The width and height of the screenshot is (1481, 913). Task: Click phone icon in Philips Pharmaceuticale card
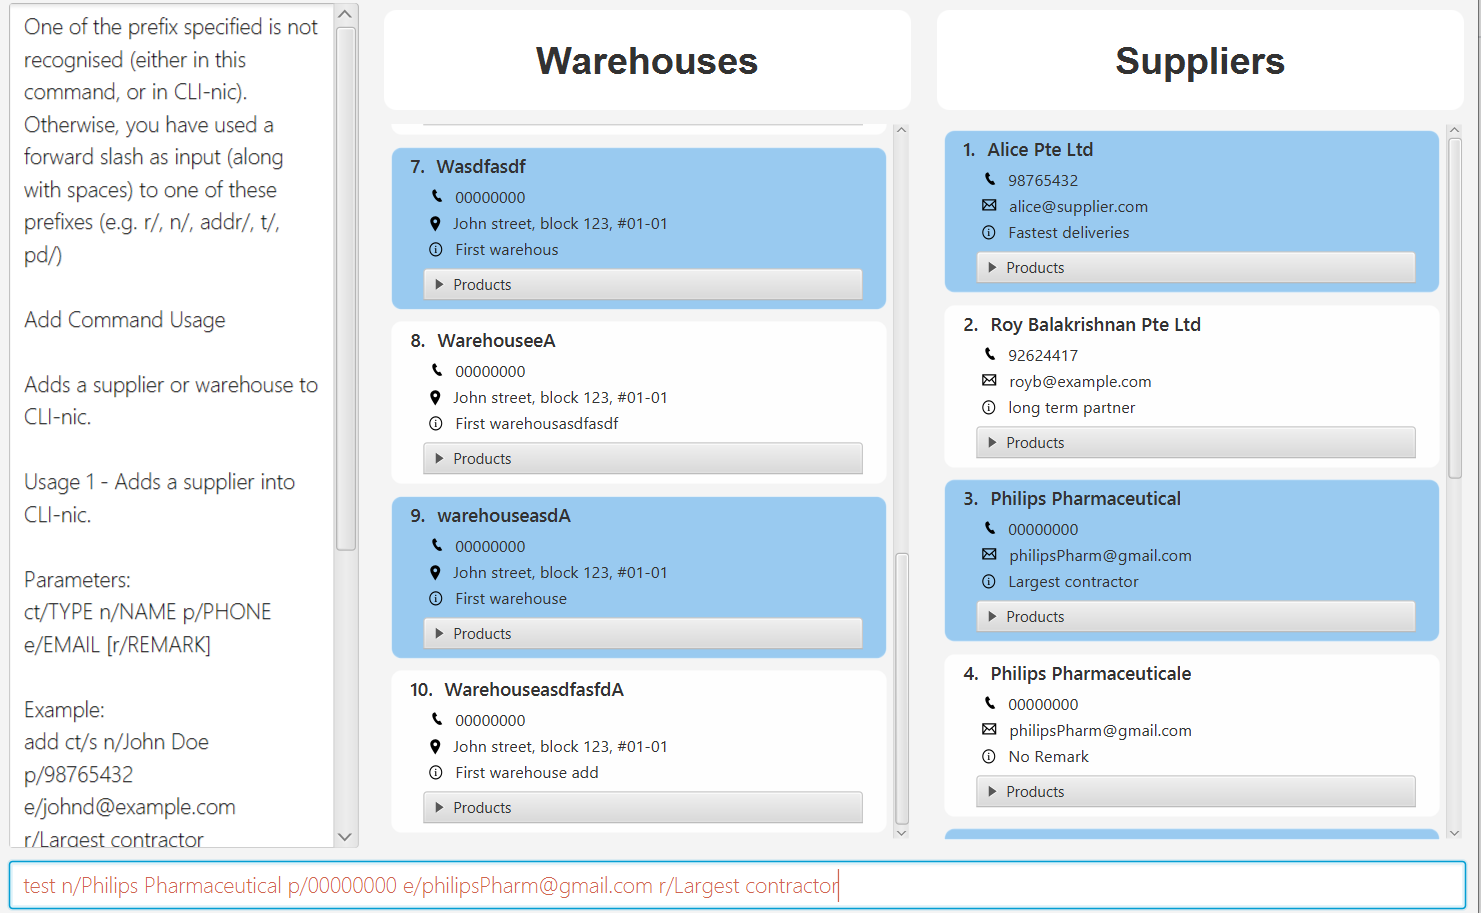[x=990, y=703]
